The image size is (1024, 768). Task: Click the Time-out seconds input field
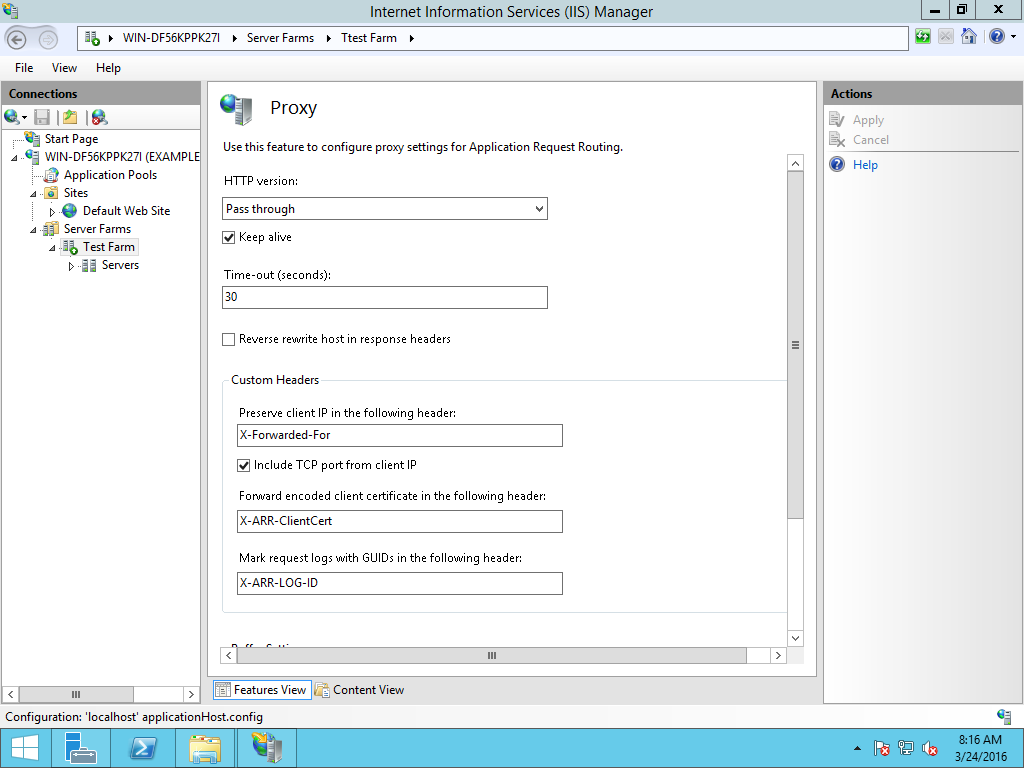click(x=384, y=297)
